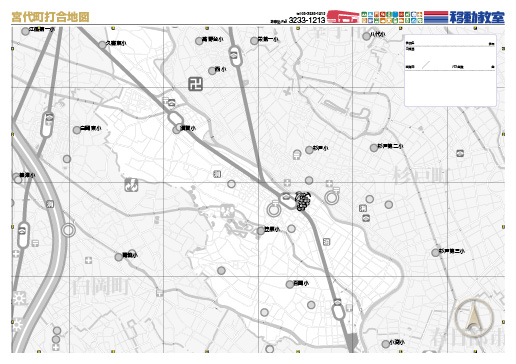This screenshot has height=364, width=516.
Task: Click the black scribbled marker at map center
Action: point(303,201)
